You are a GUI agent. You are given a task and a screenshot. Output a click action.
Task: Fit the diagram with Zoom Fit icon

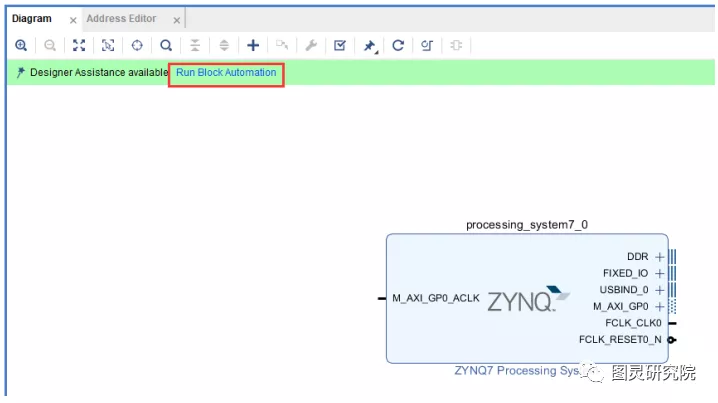coord(79,45)
